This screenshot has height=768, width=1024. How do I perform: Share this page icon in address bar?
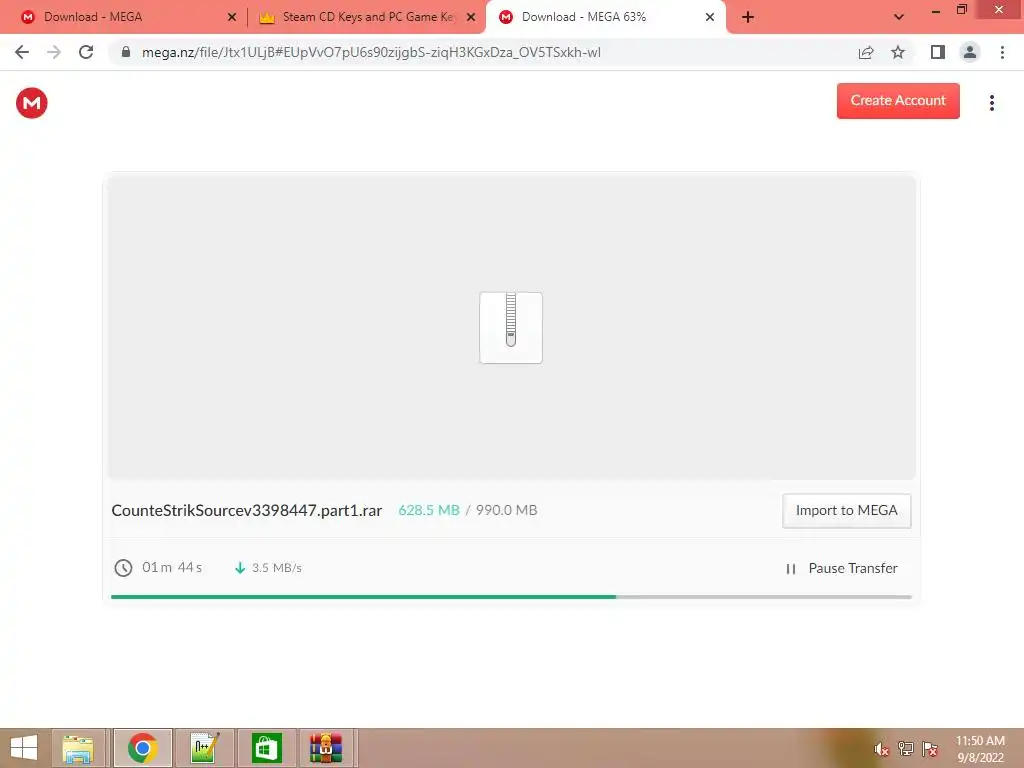(x=866, y=52)
